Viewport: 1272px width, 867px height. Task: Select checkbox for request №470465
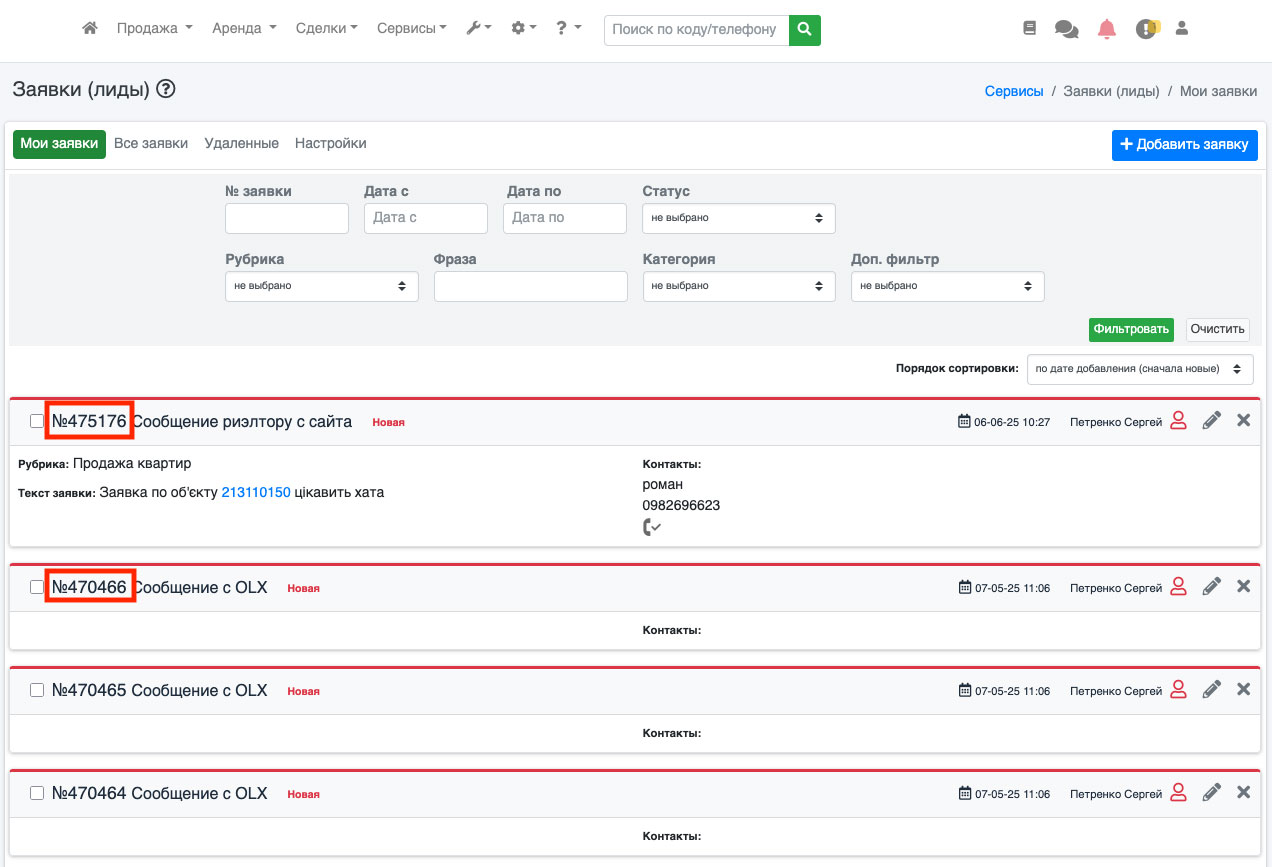coord(37,690)
